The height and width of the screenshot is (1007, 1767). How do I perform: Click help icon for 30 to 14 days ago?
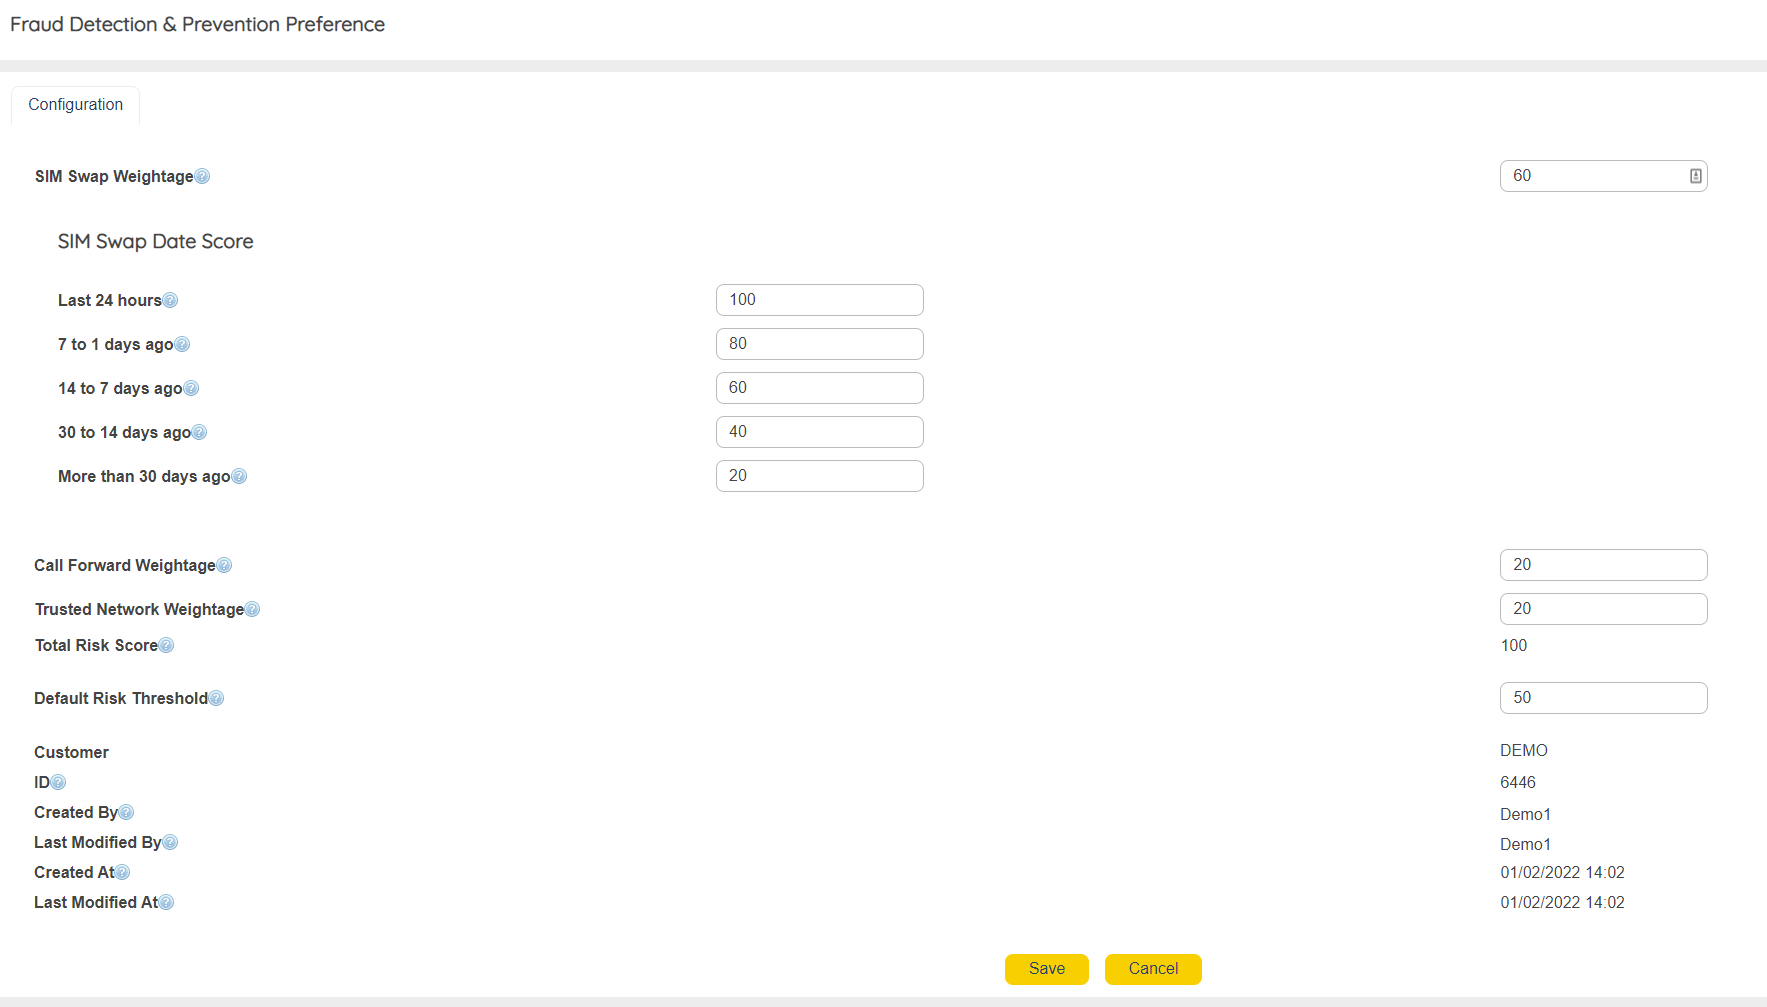[x=199, y=432]
